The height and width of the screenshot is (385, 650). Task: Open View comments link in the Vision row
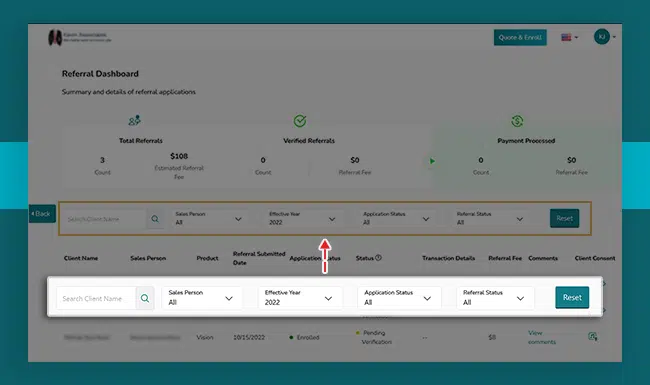click(x=542, y=337)
